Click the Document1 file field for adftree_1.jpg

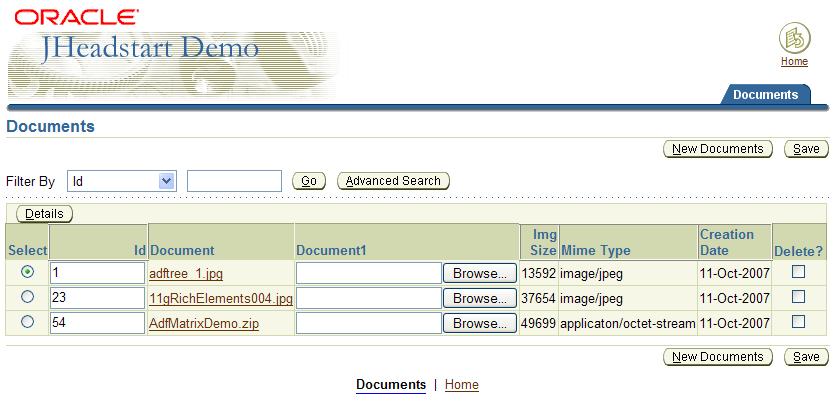click(x=369, y=273)
